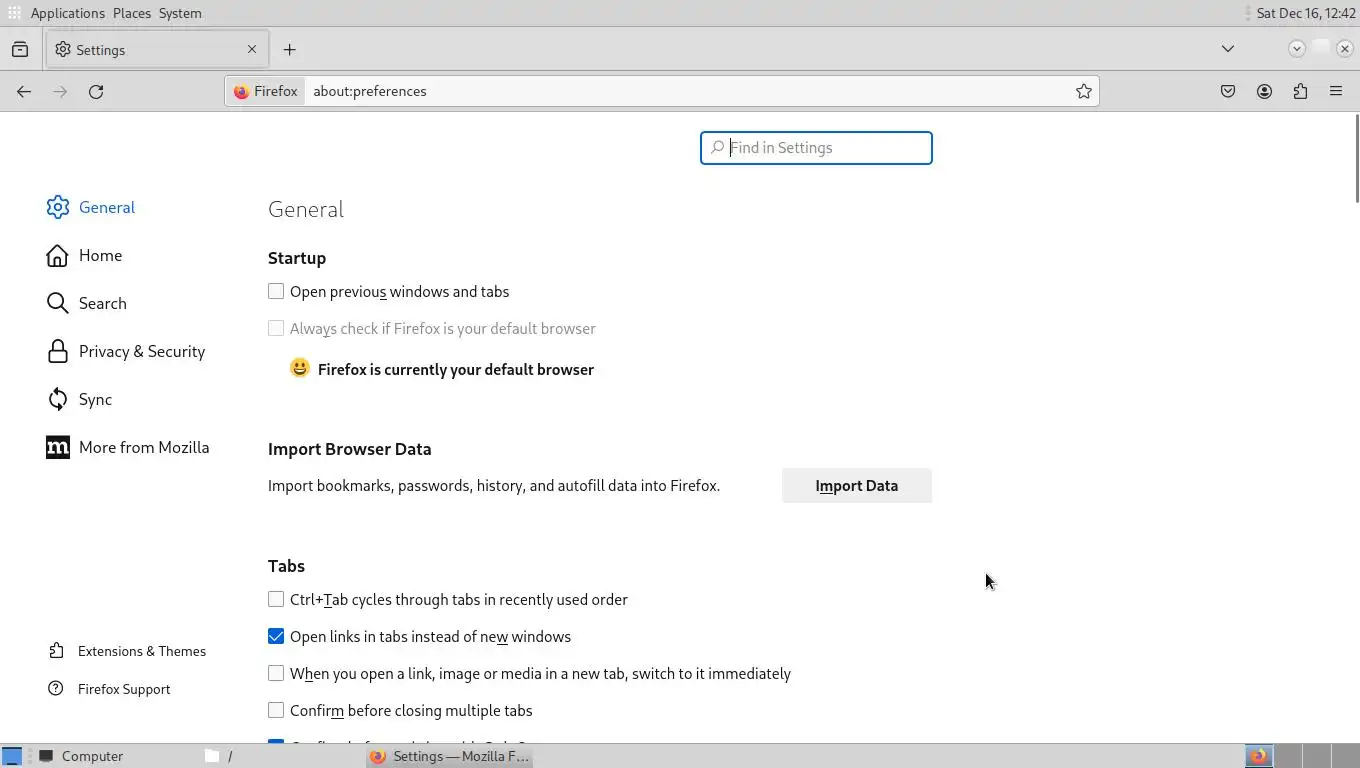1360x768 pixels.
Task: Reload the current page
Action: [96, 91]
